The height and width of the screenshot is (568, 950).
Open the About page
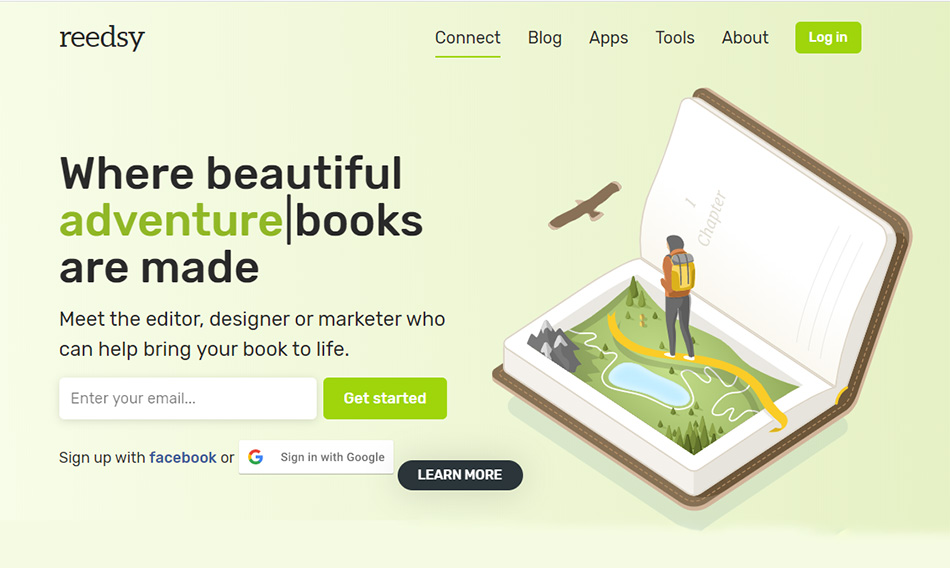pos(745,38)
